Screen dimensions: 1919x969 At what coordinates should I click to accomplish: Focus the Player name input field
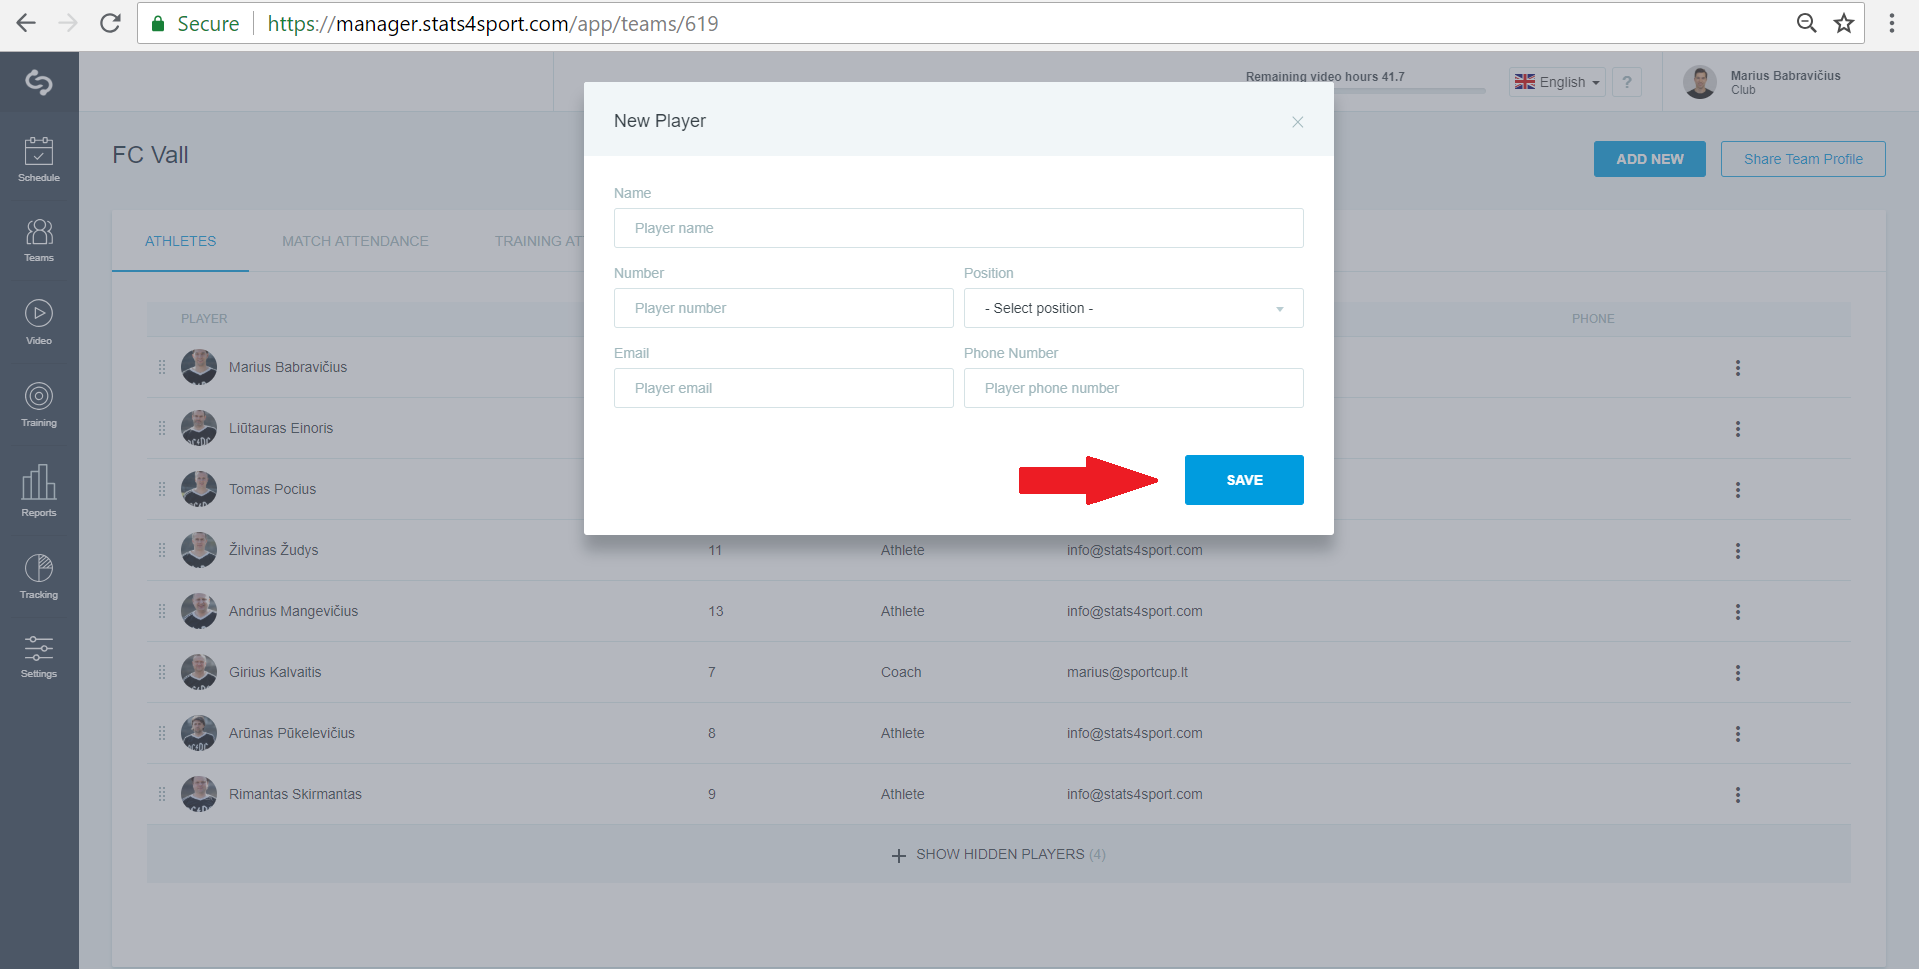[x=958, y=228]
